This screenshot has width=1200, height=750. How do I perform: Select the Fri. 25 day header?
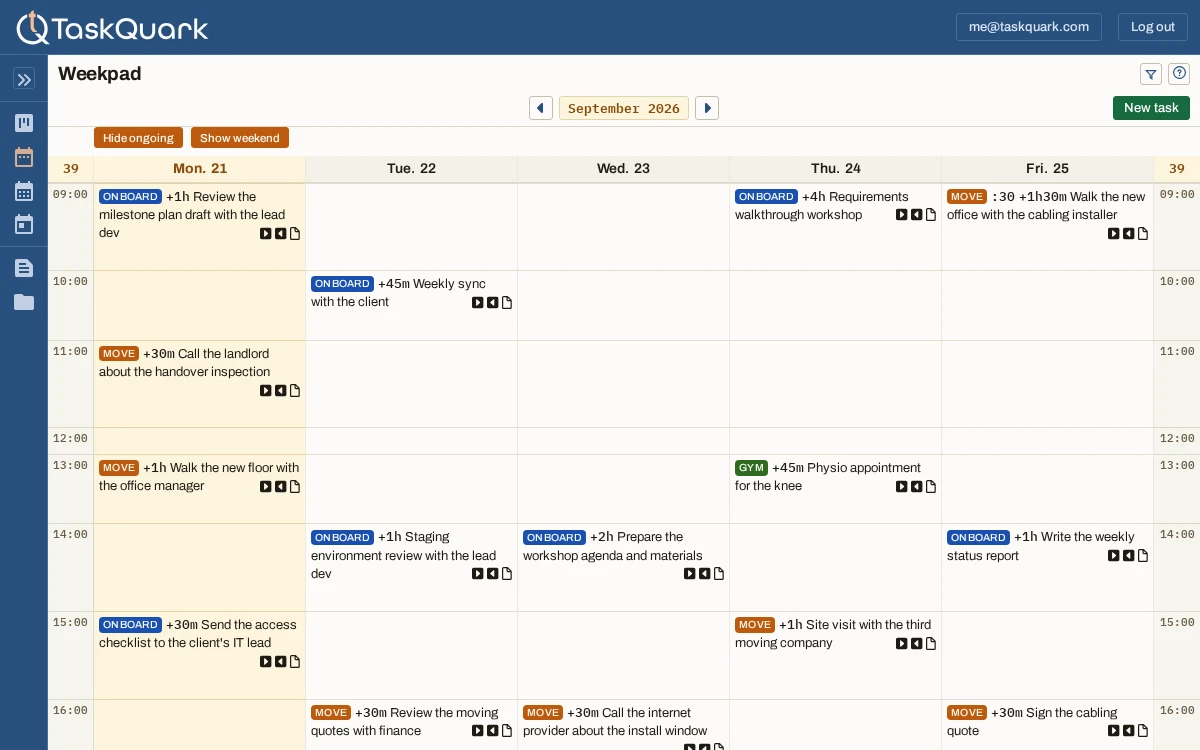[x=1048, y=169]
